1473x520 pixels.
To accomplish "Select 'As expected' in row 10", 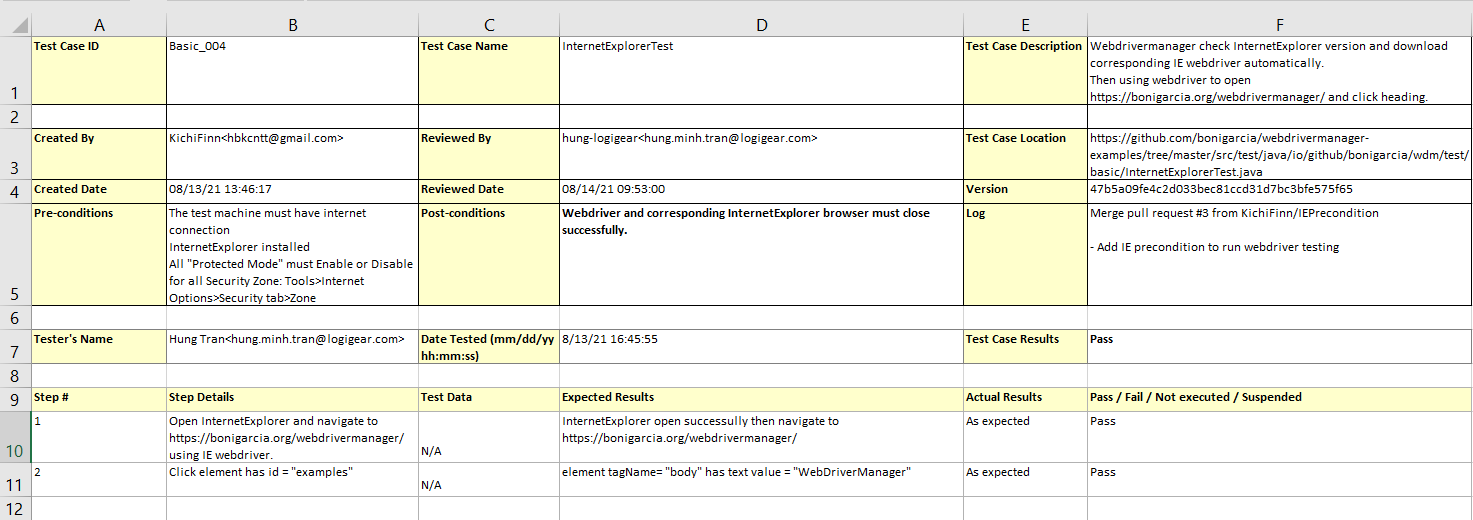I will coord(1025,438).
